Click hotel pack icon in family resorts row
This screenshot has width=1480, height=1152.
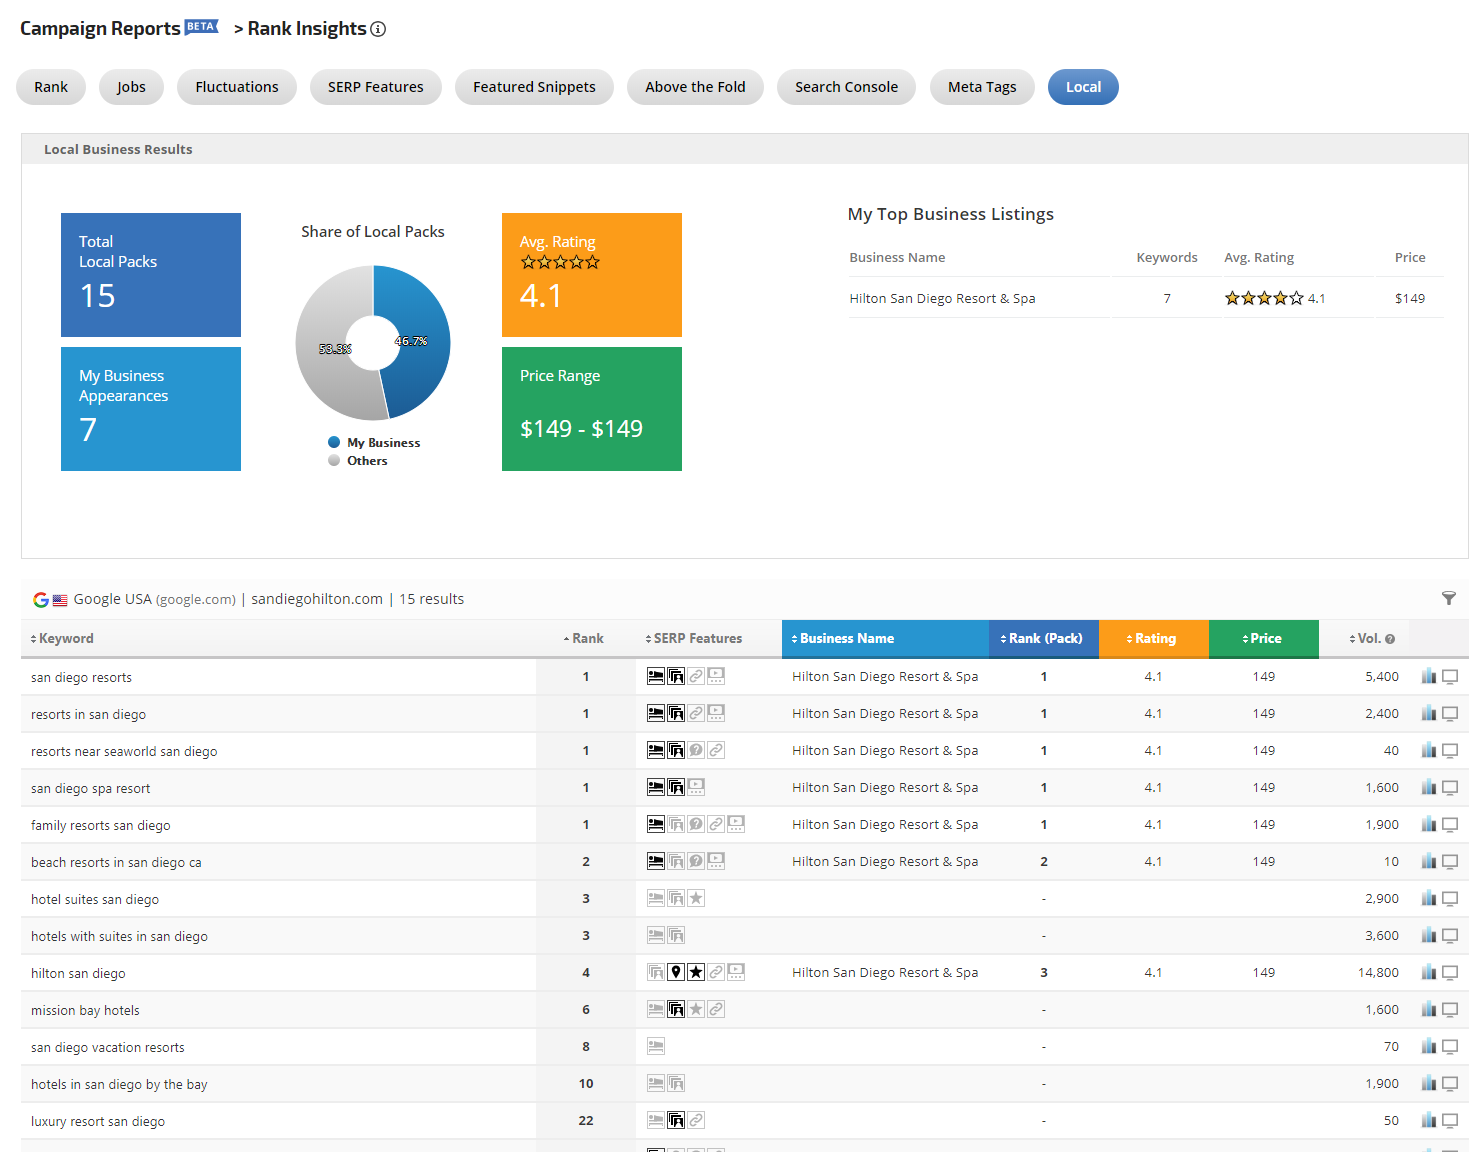pos(656,825)
